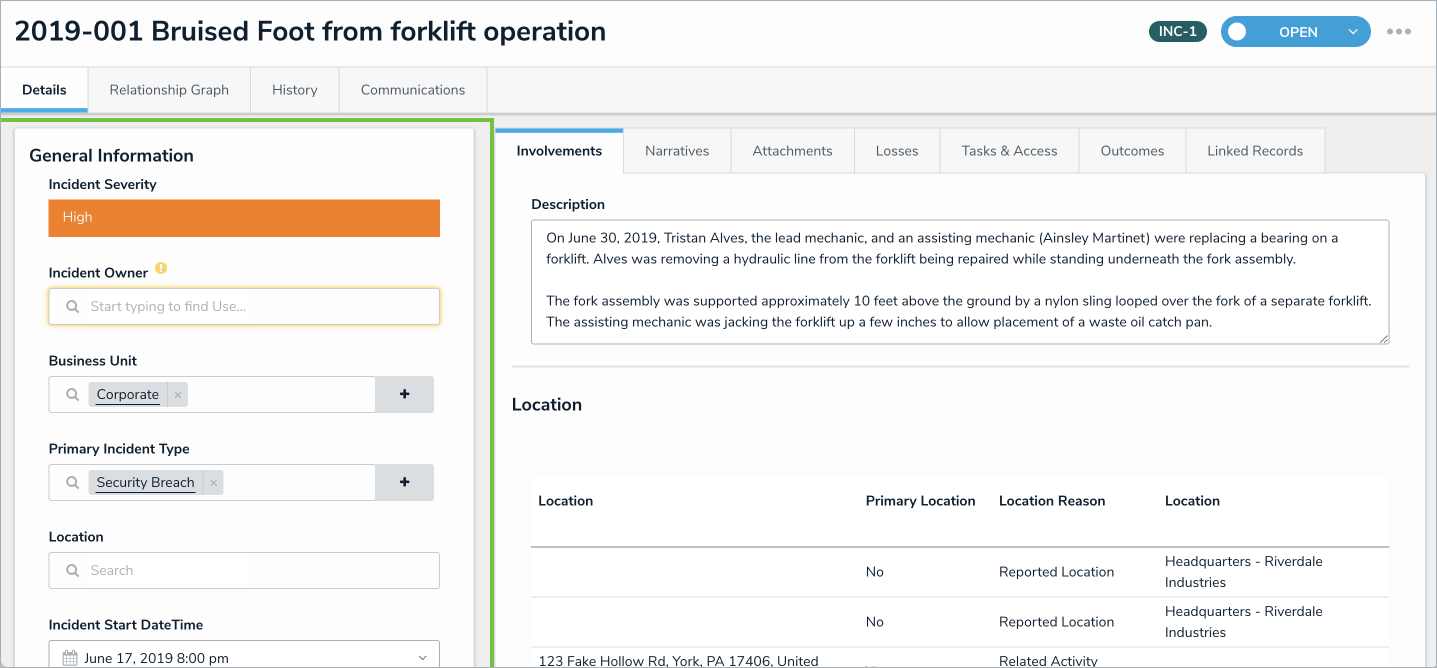Open the Outcomes tab
This screenshot has height=668, width=1437.
point(1132,151)
